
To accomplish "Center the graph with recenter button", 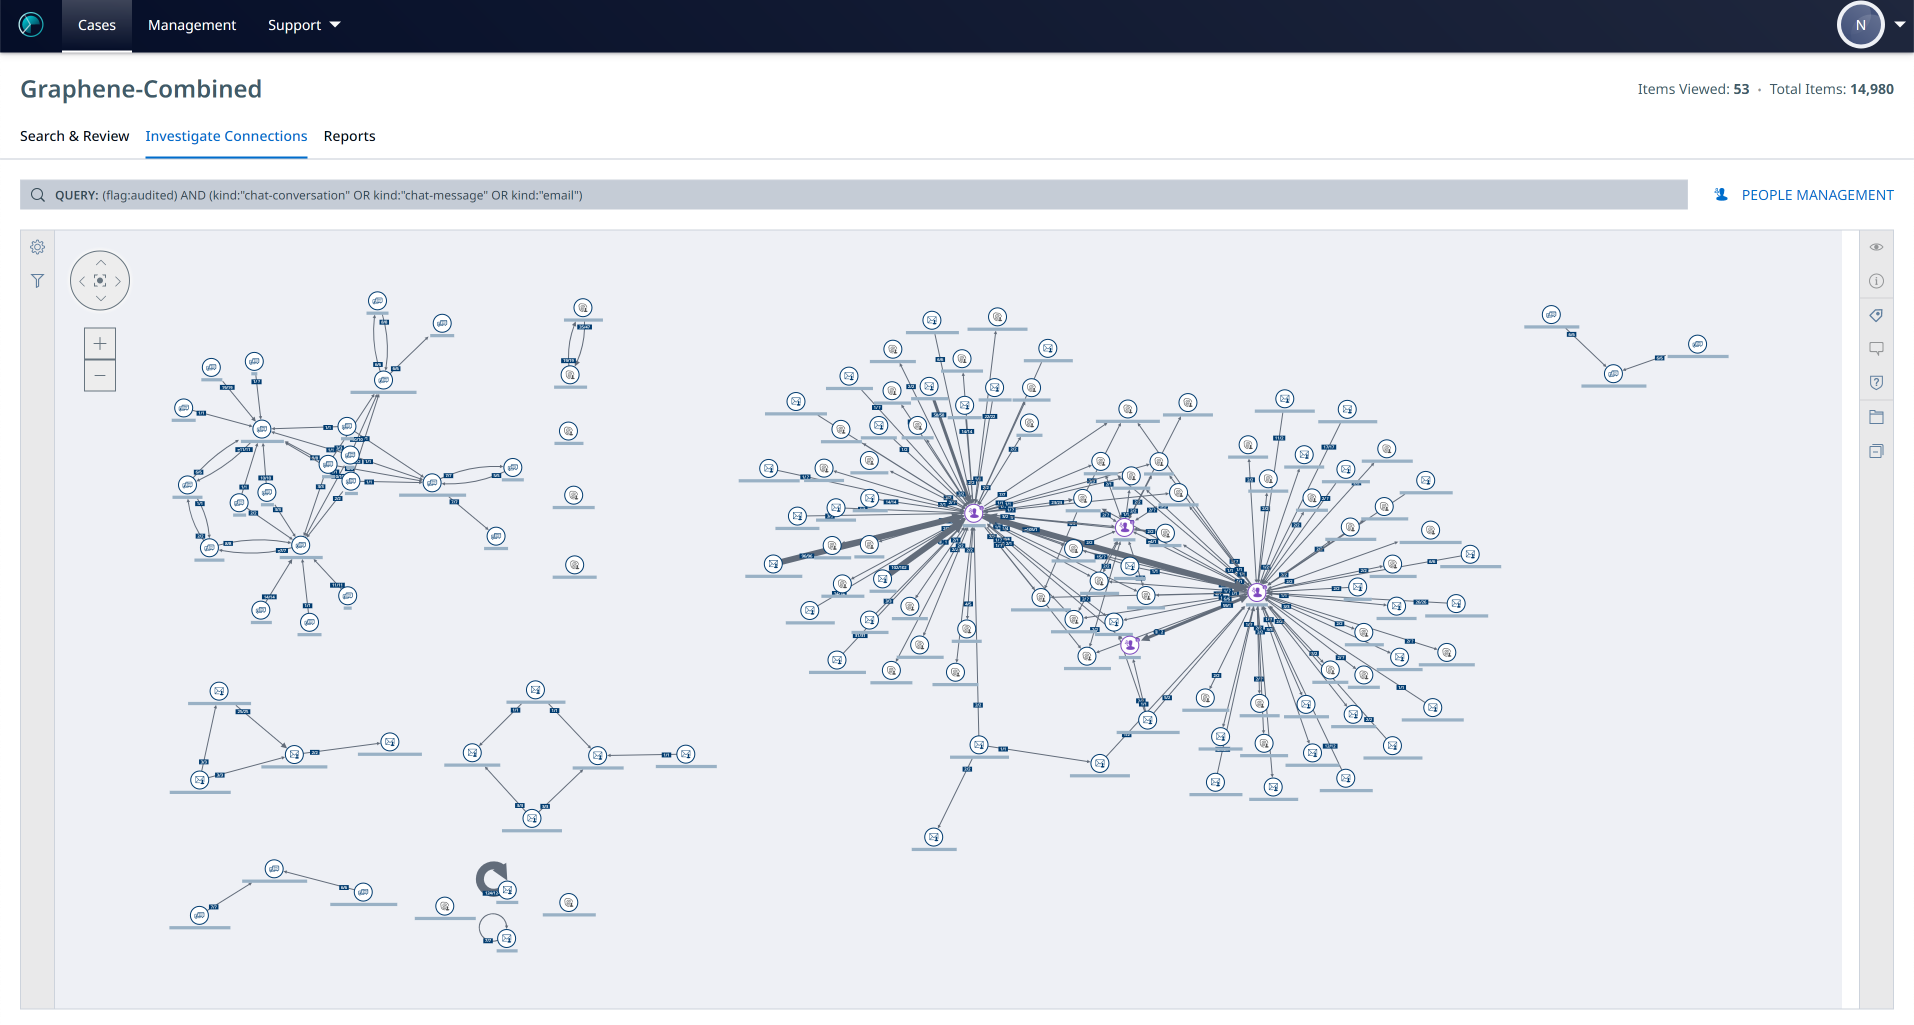I will tap(100, 281).
